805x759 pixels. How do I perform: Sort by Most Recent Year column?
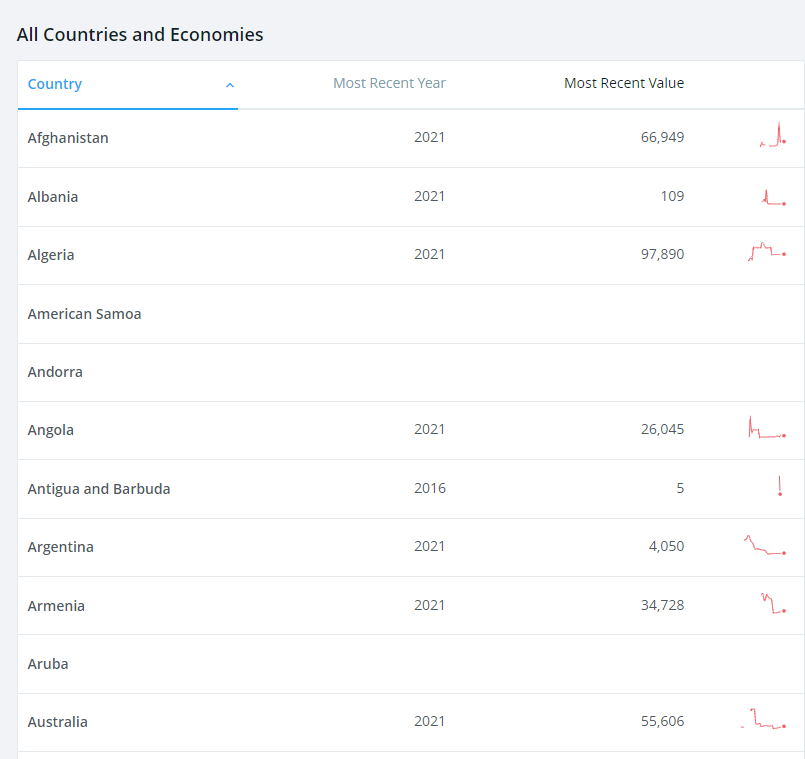[389, 83]
